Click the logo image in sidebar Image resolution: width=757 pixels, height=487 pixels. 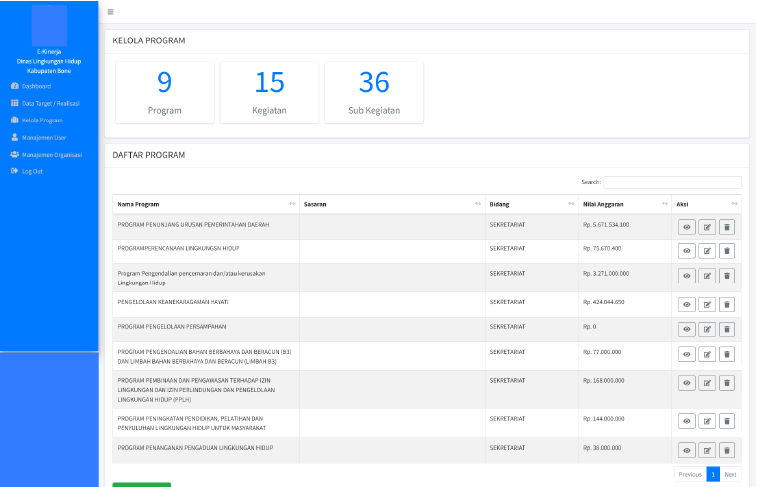(49, 26)
